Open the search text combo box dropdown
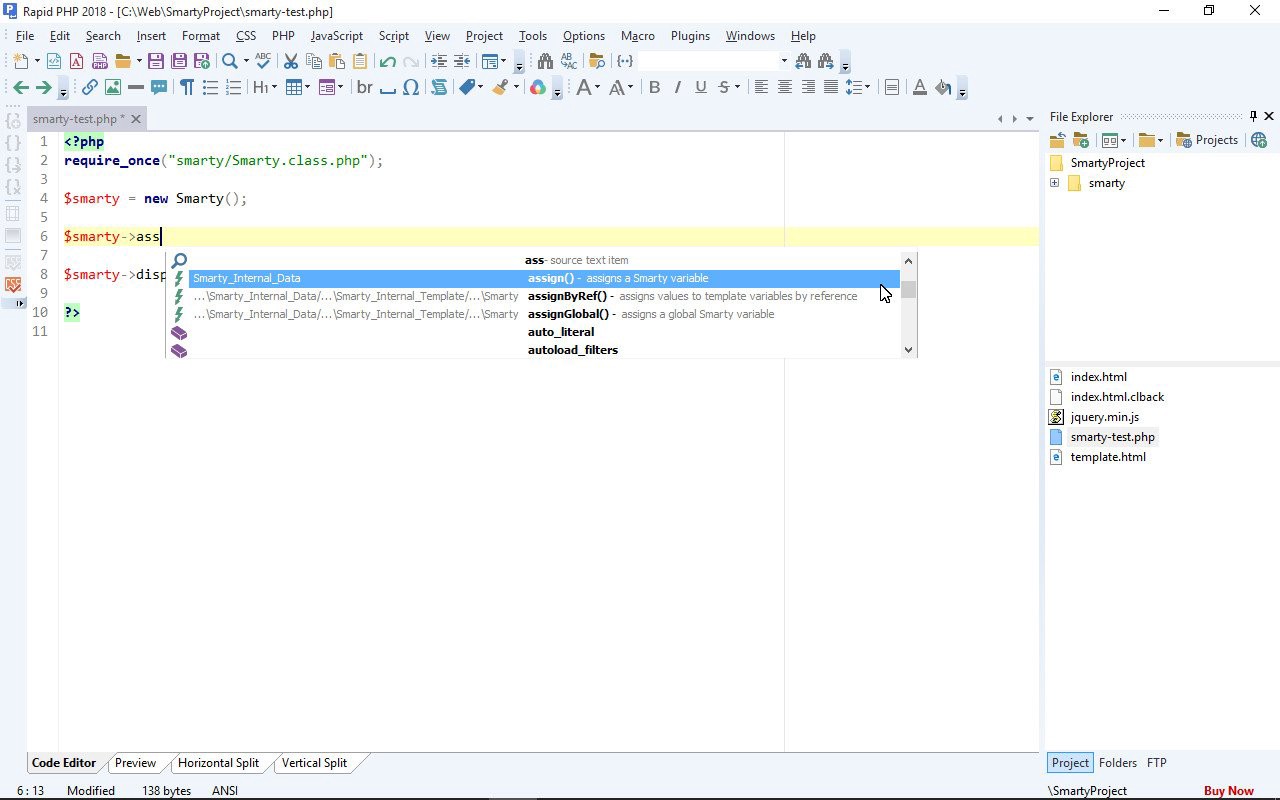The height and width of the screenshot is (800, 1280). (783, 62)
